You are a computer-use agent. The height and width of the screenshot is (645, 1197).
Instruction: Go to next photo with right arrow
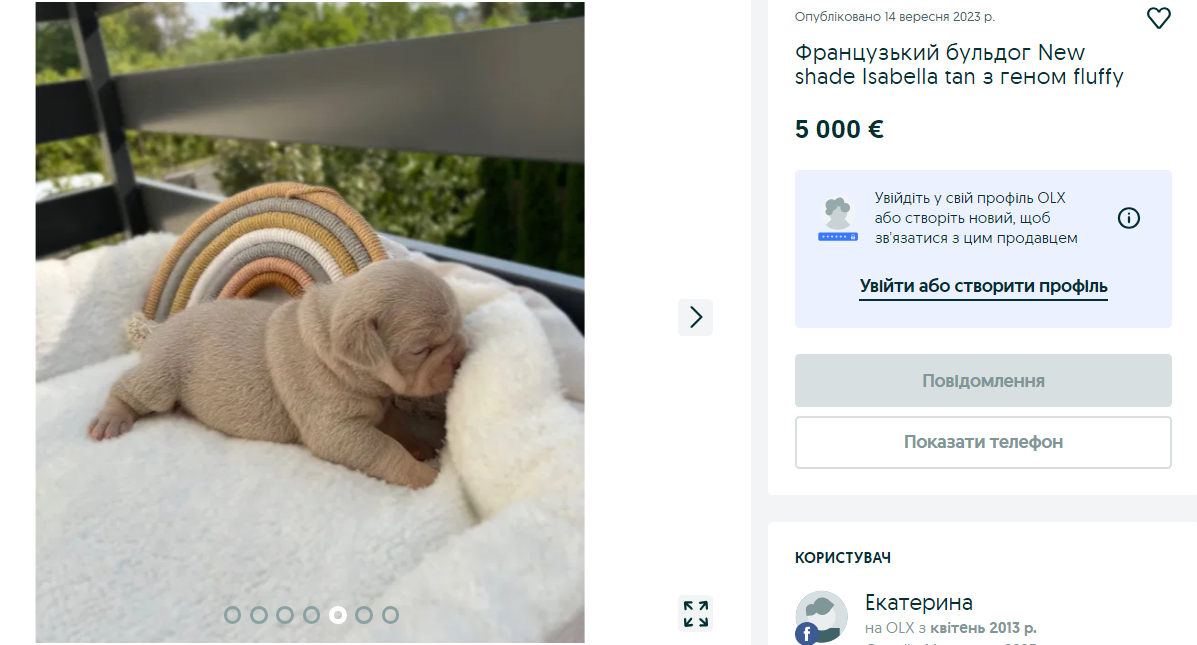pos(696,317)
